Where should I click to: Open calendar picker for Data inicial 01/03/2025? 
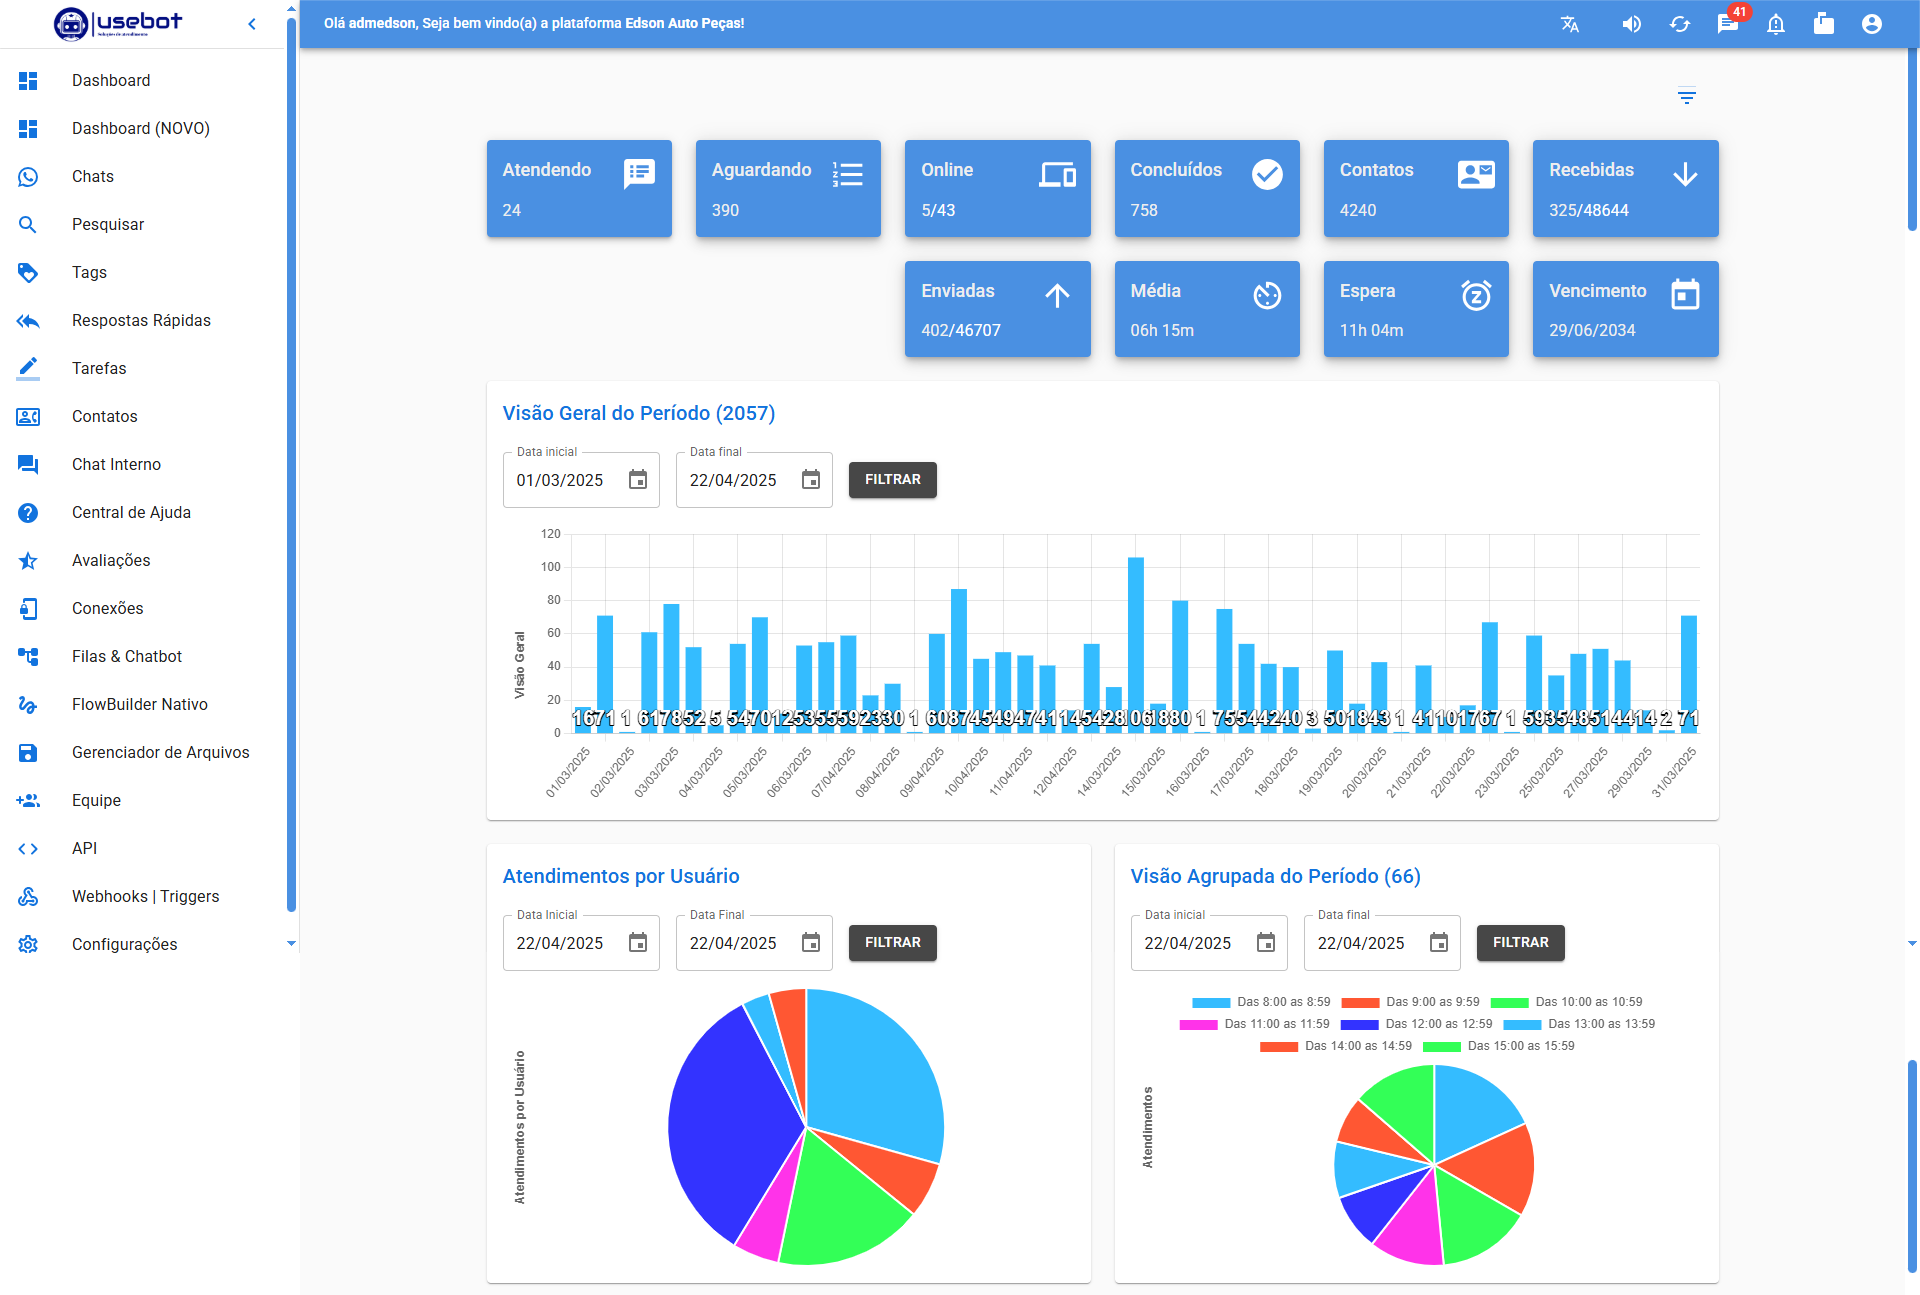coord(638,480)
